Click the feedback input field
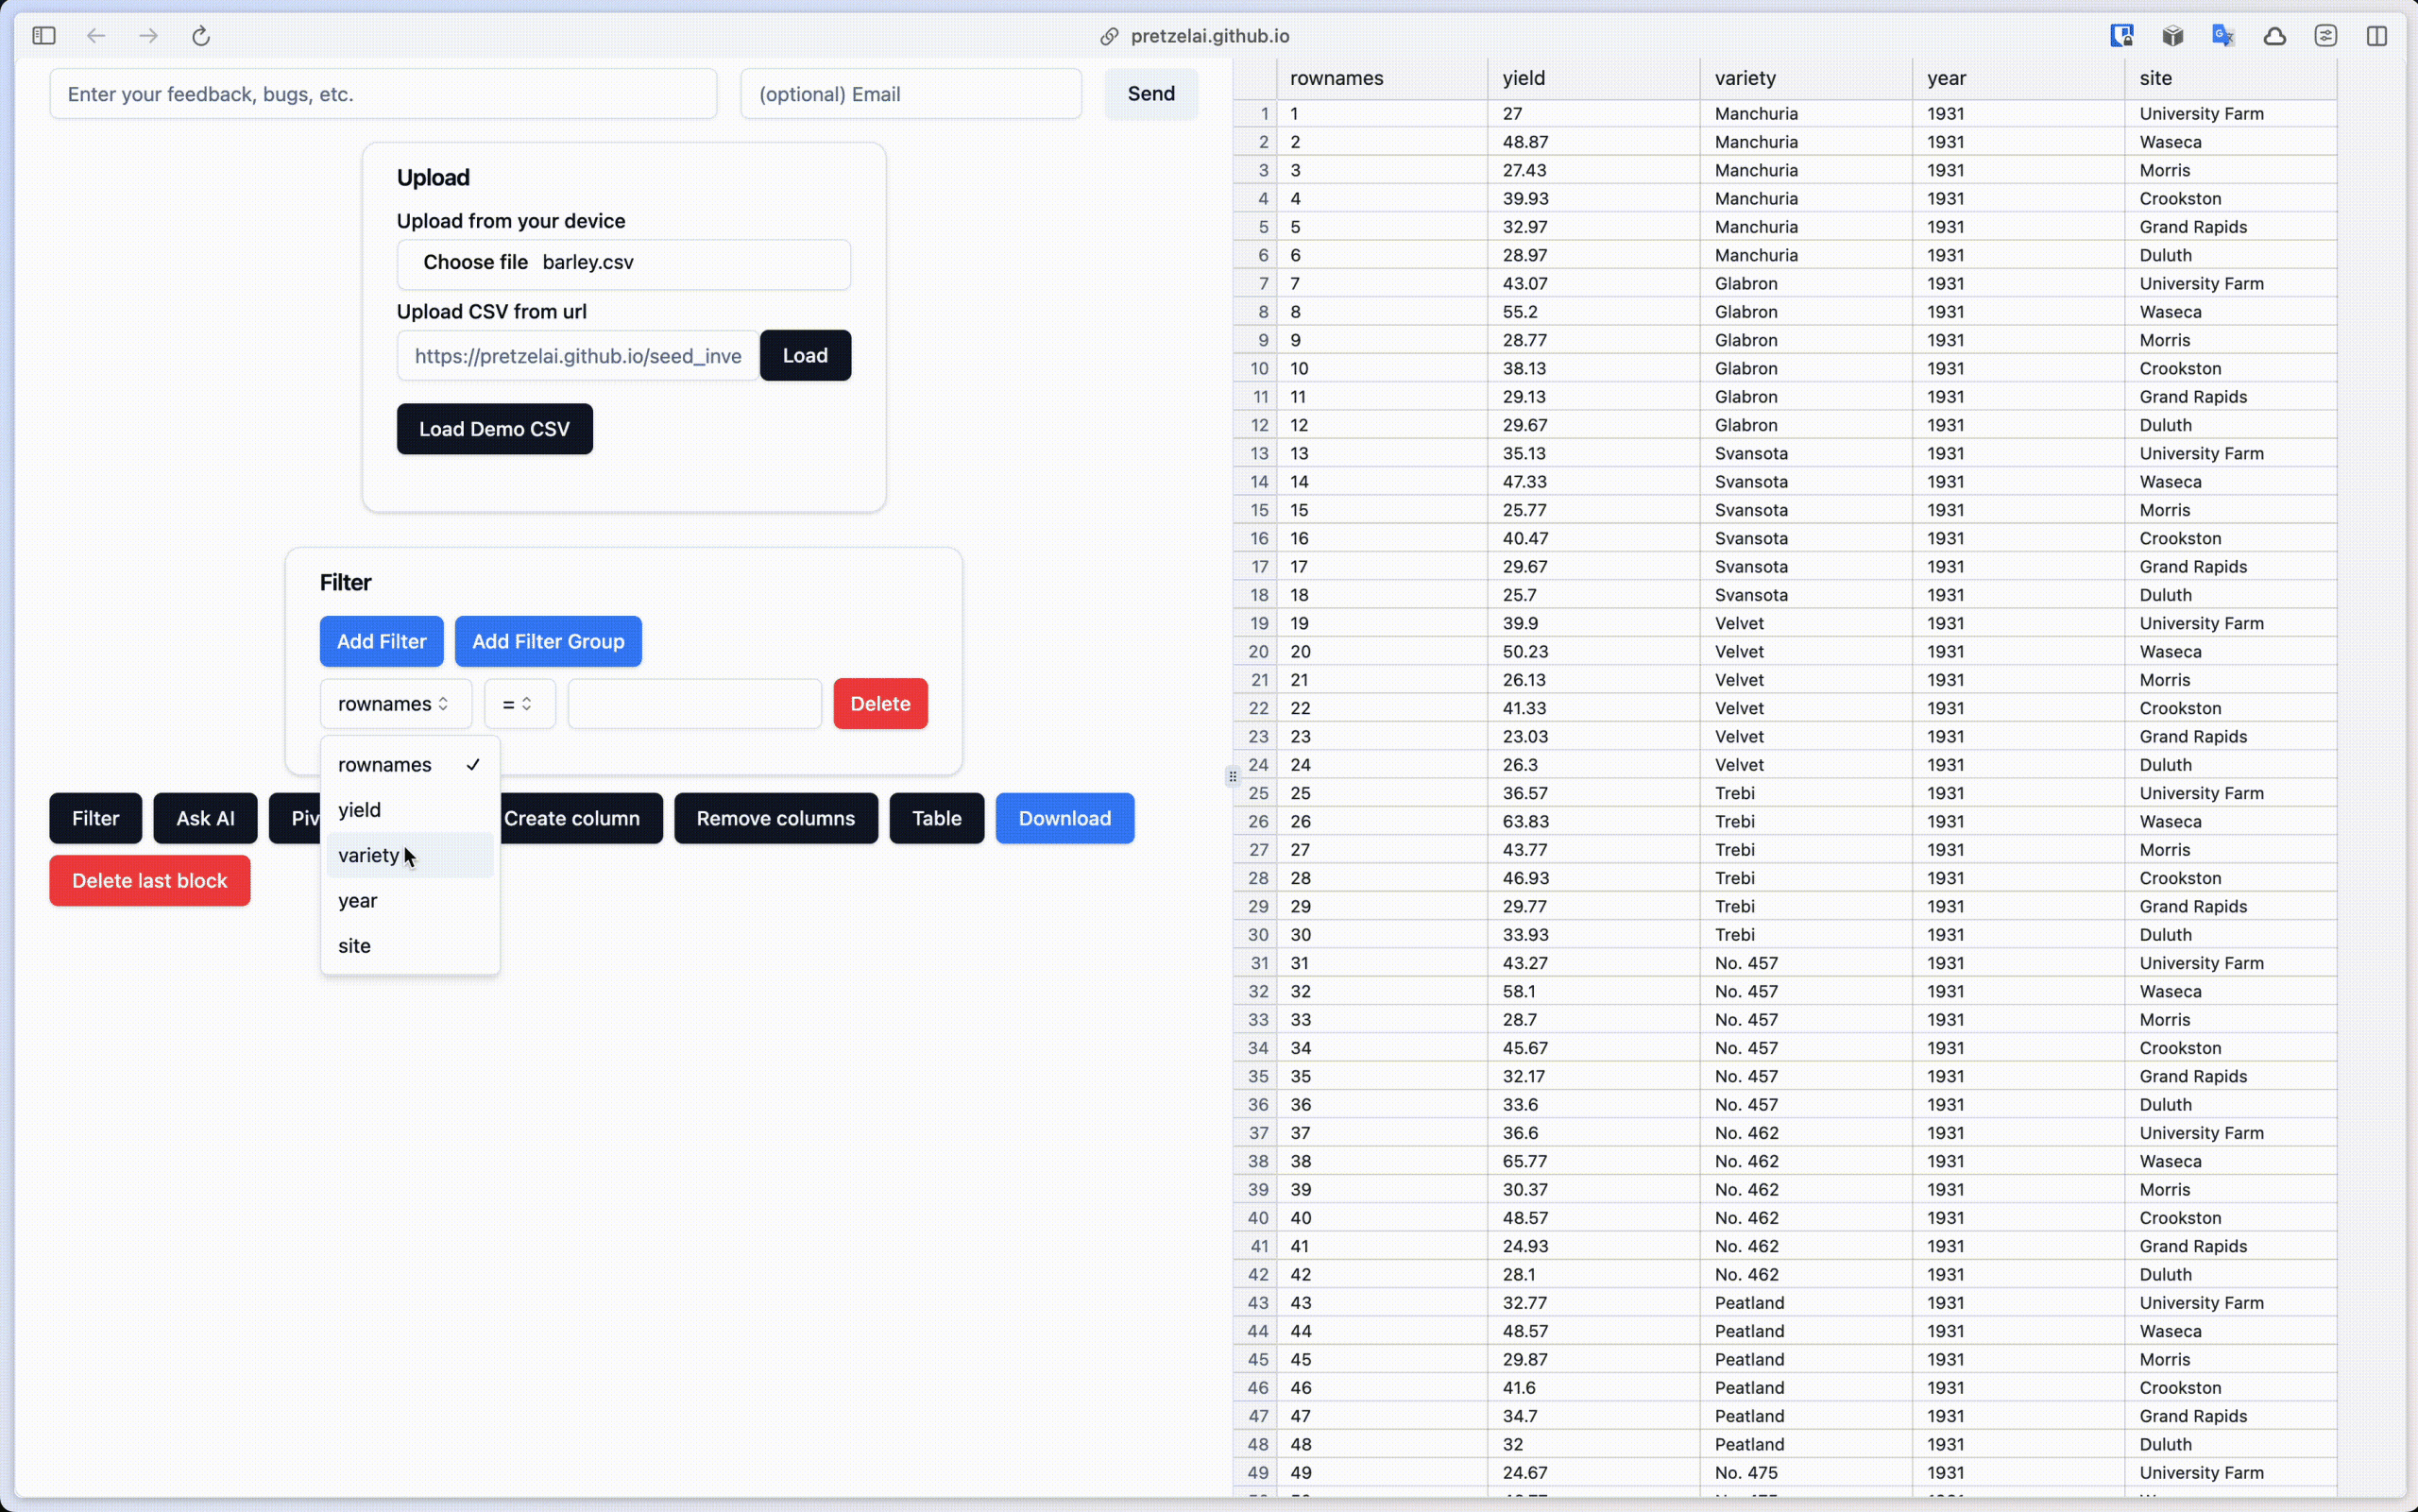 click(x=383, y=93)
